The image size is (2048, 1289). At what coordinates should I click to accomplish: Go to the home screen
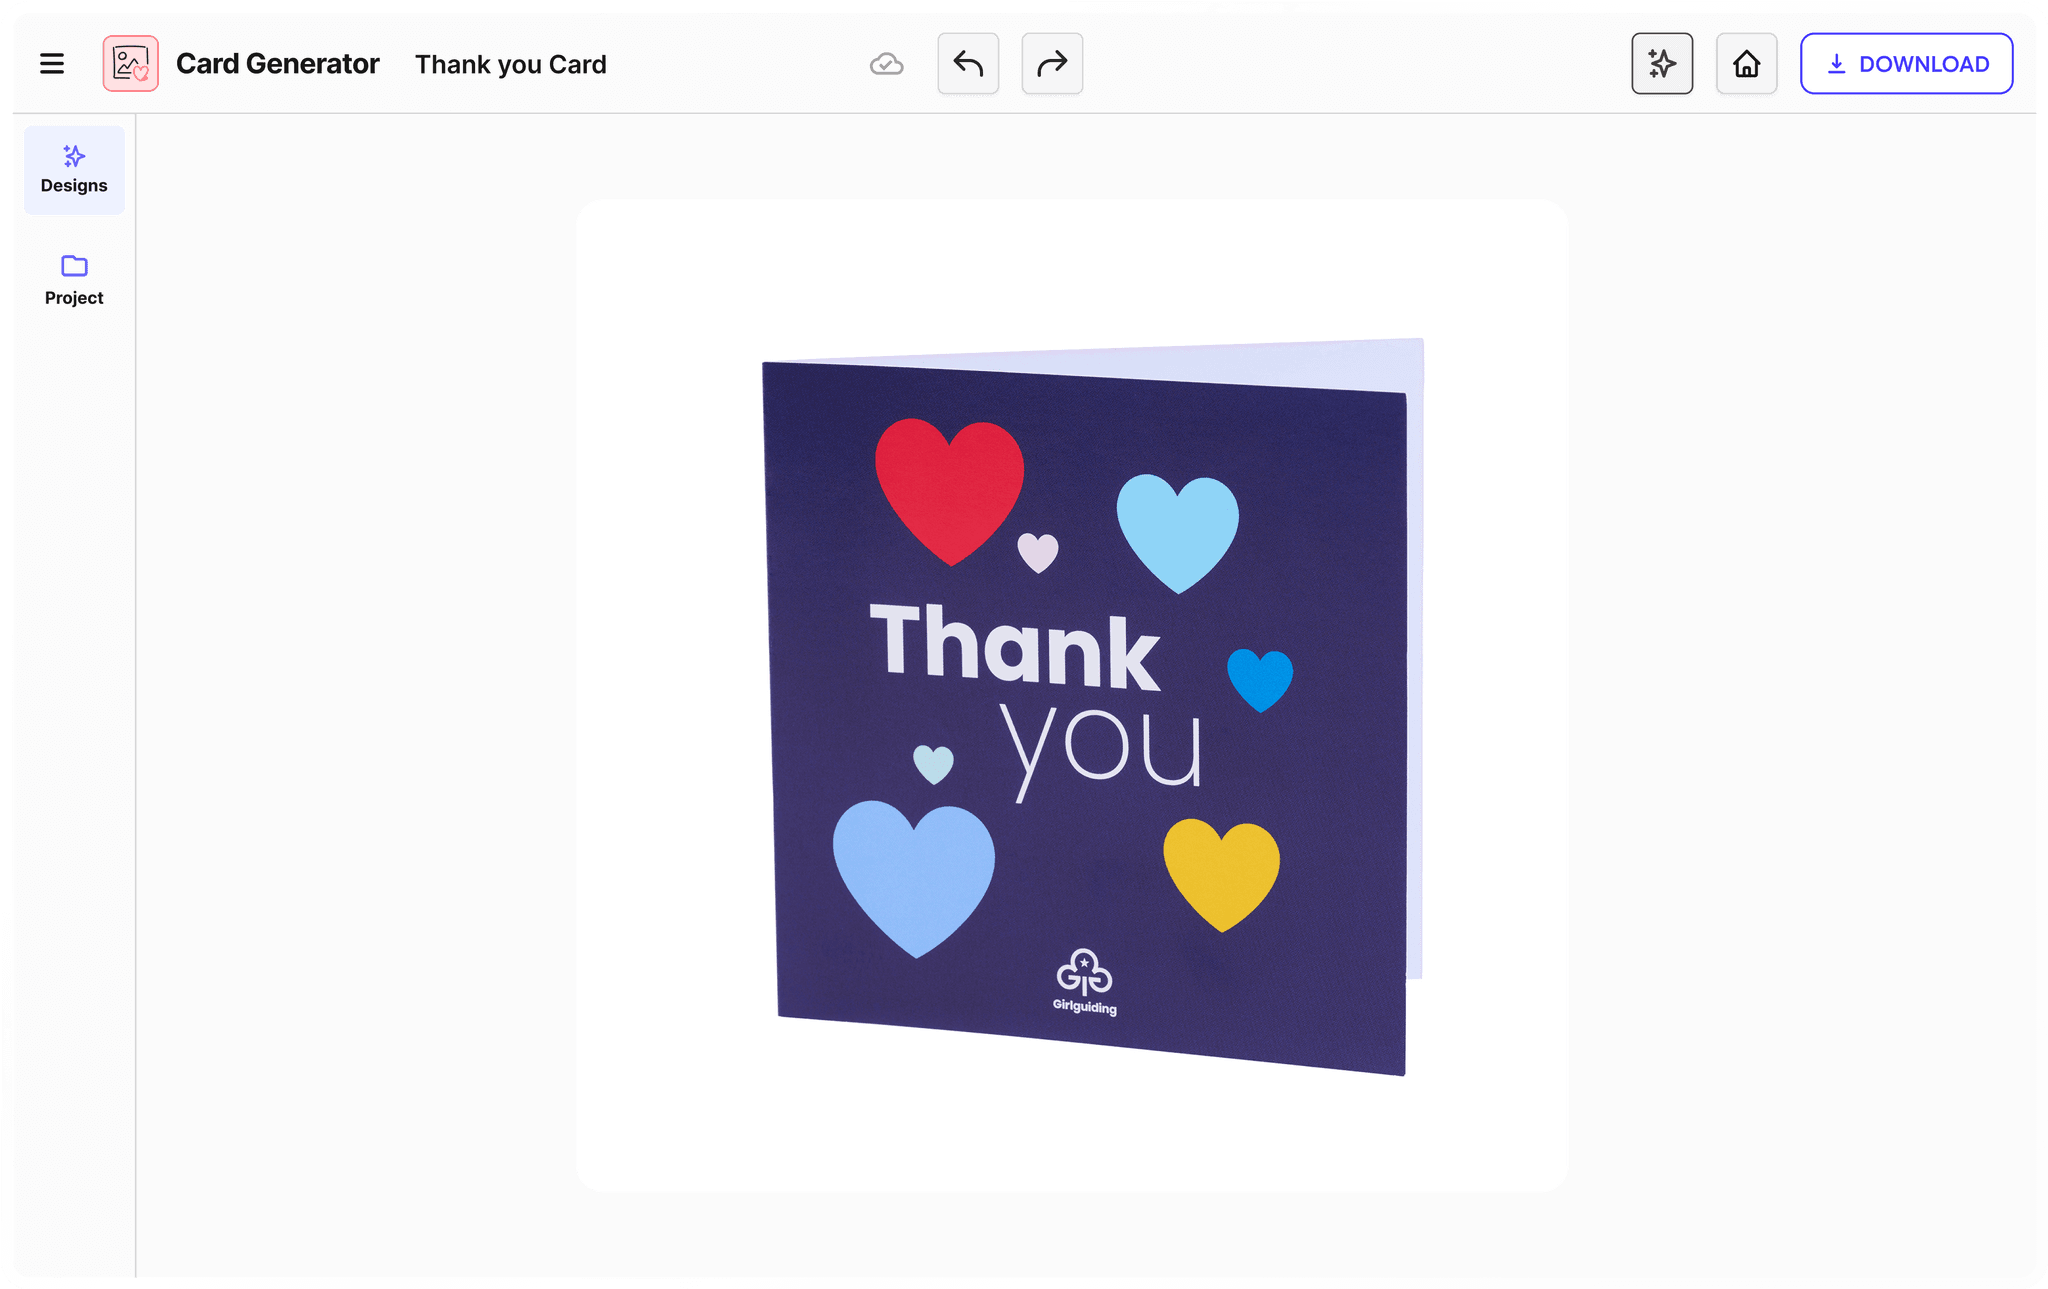(x=1747, y=64)
